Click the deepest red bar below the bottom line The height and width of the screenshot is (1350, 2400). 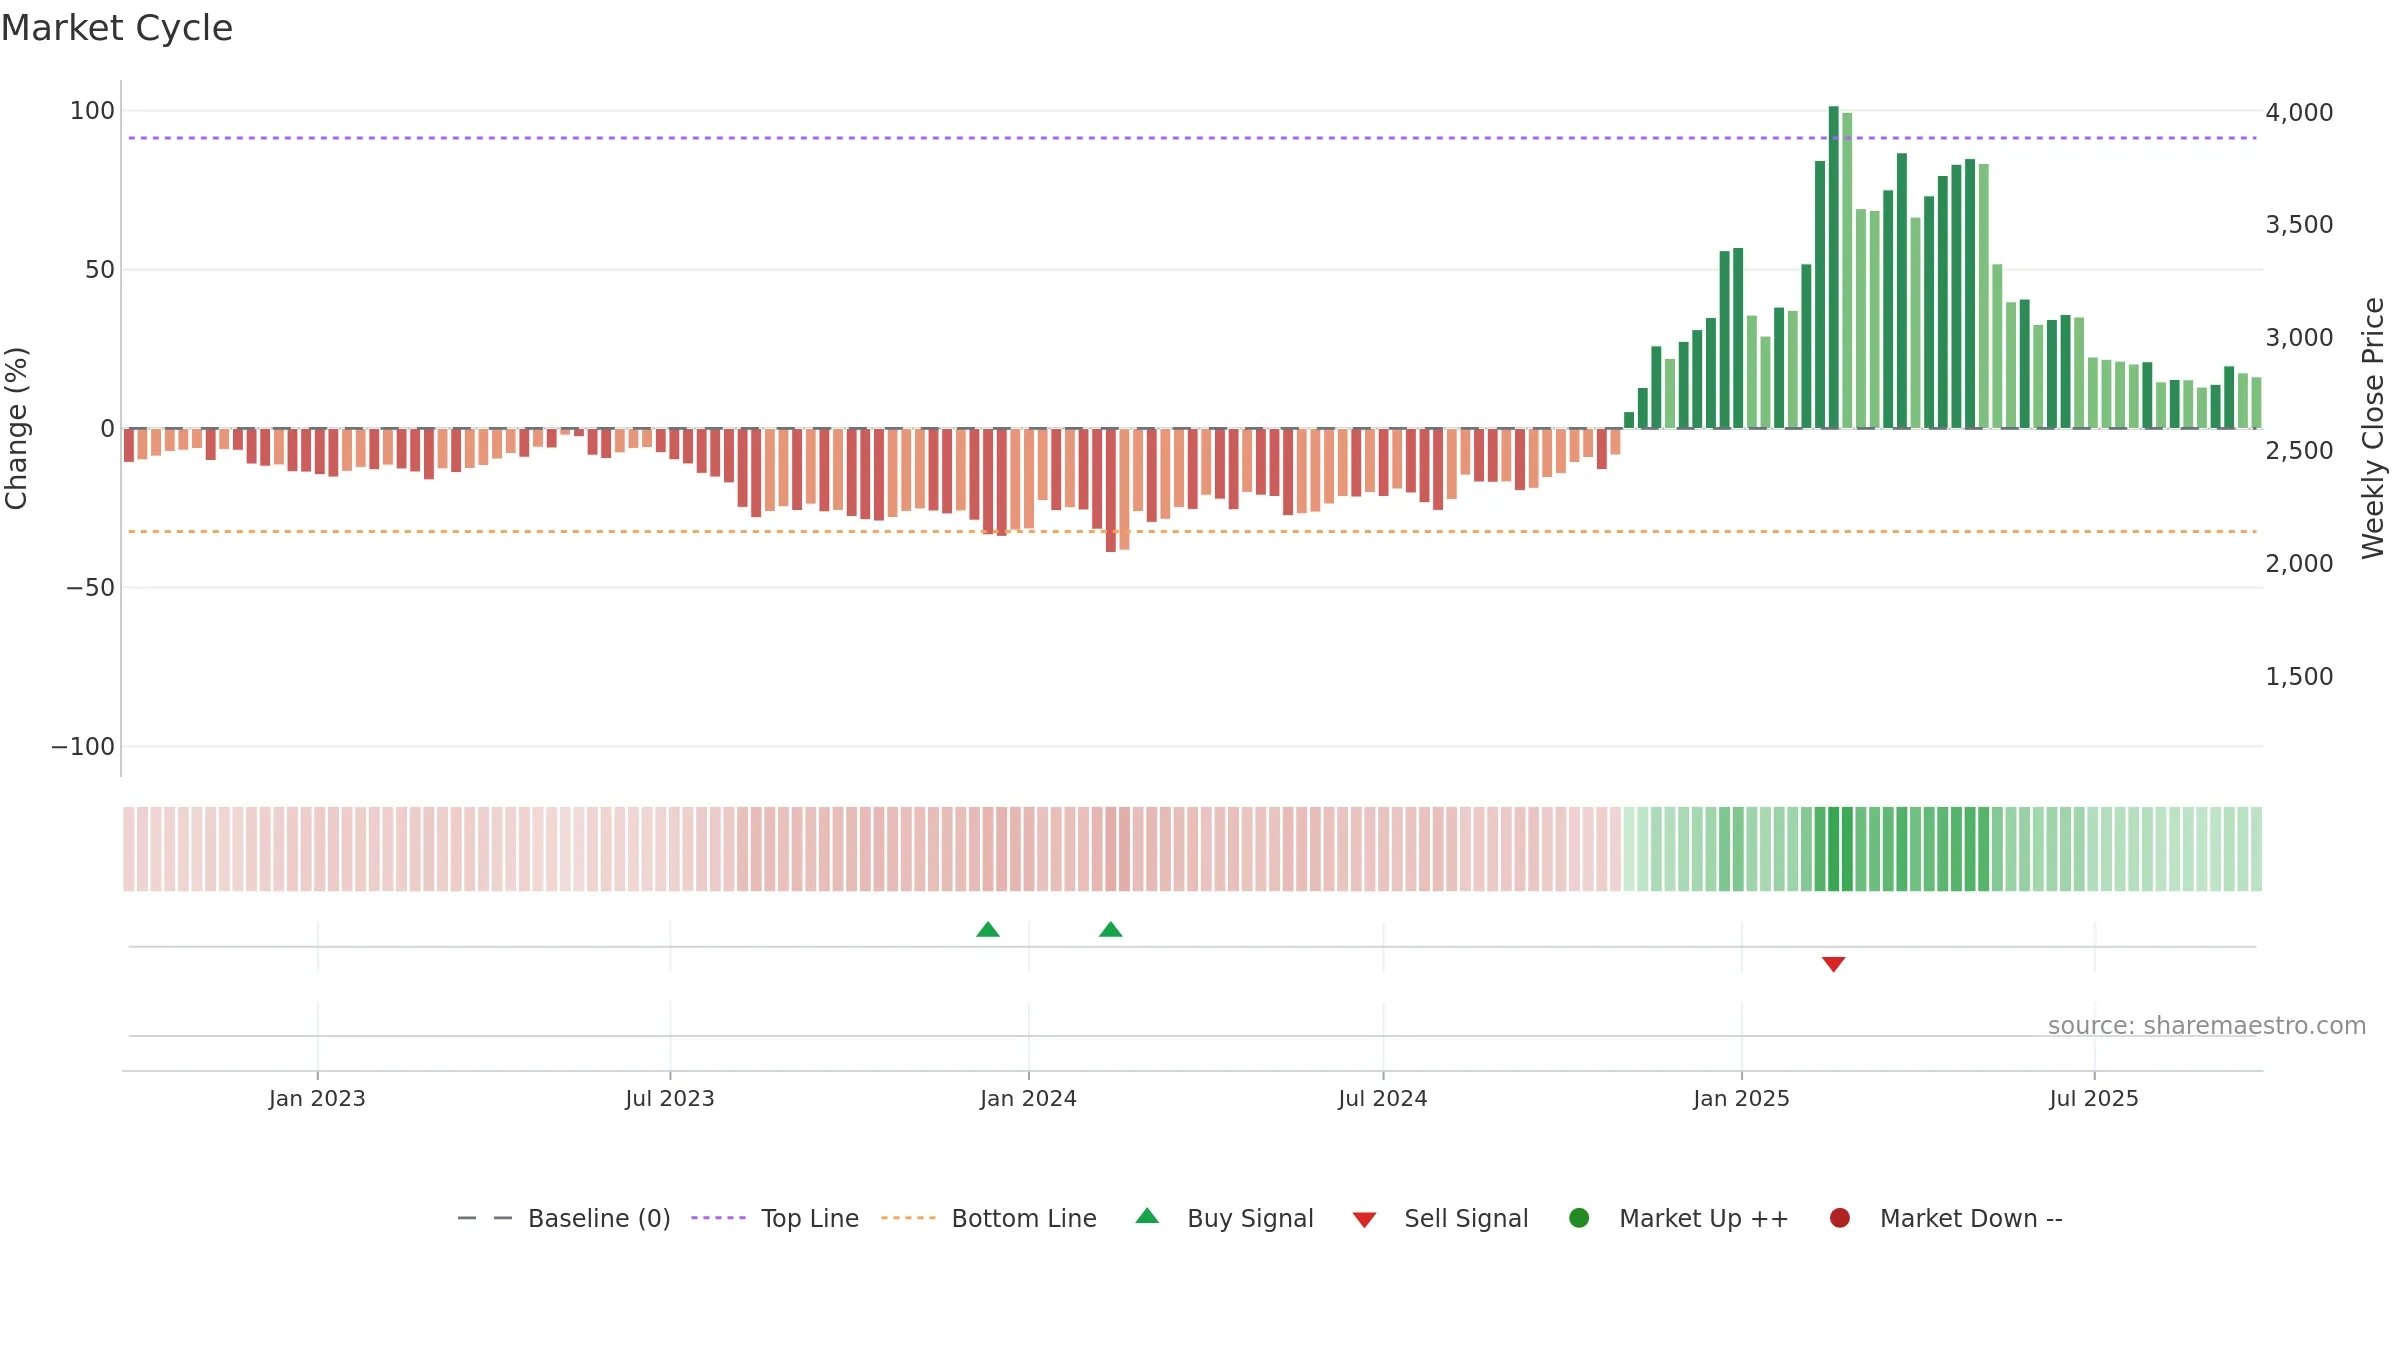tap(1110, 490)
